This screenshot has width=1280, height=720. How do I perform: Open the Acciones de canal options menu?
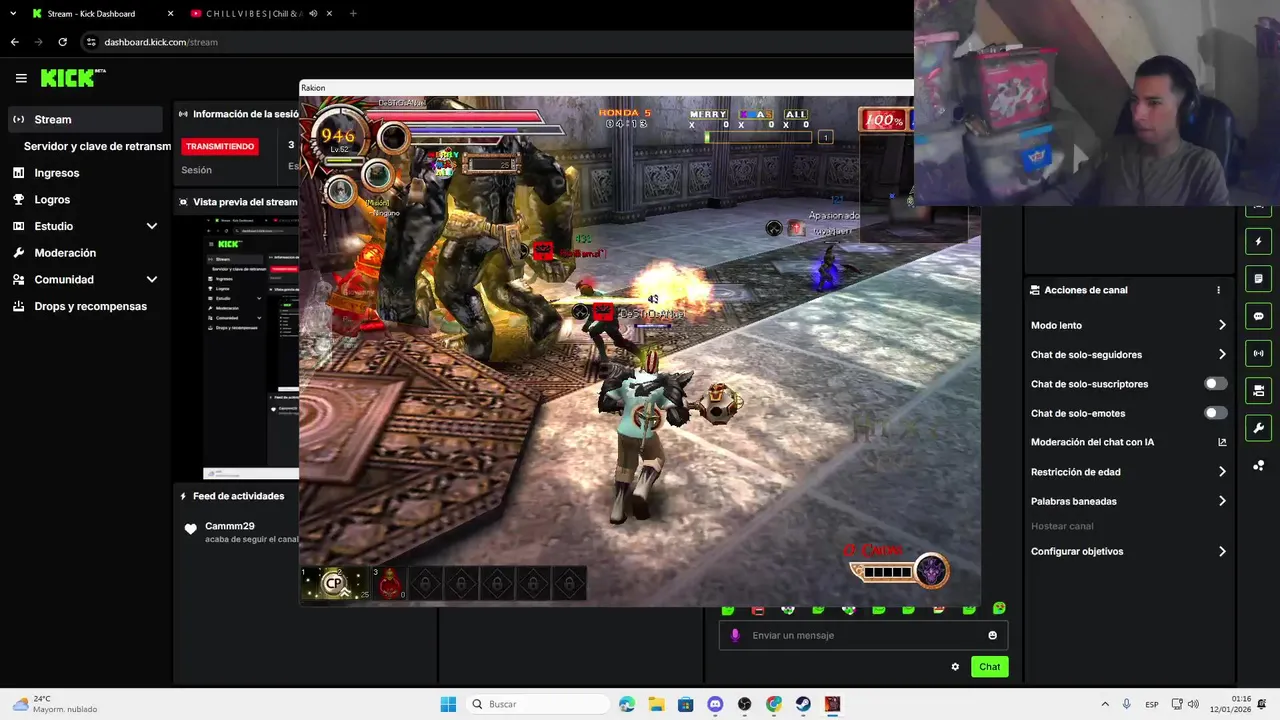coord(1218,290)
